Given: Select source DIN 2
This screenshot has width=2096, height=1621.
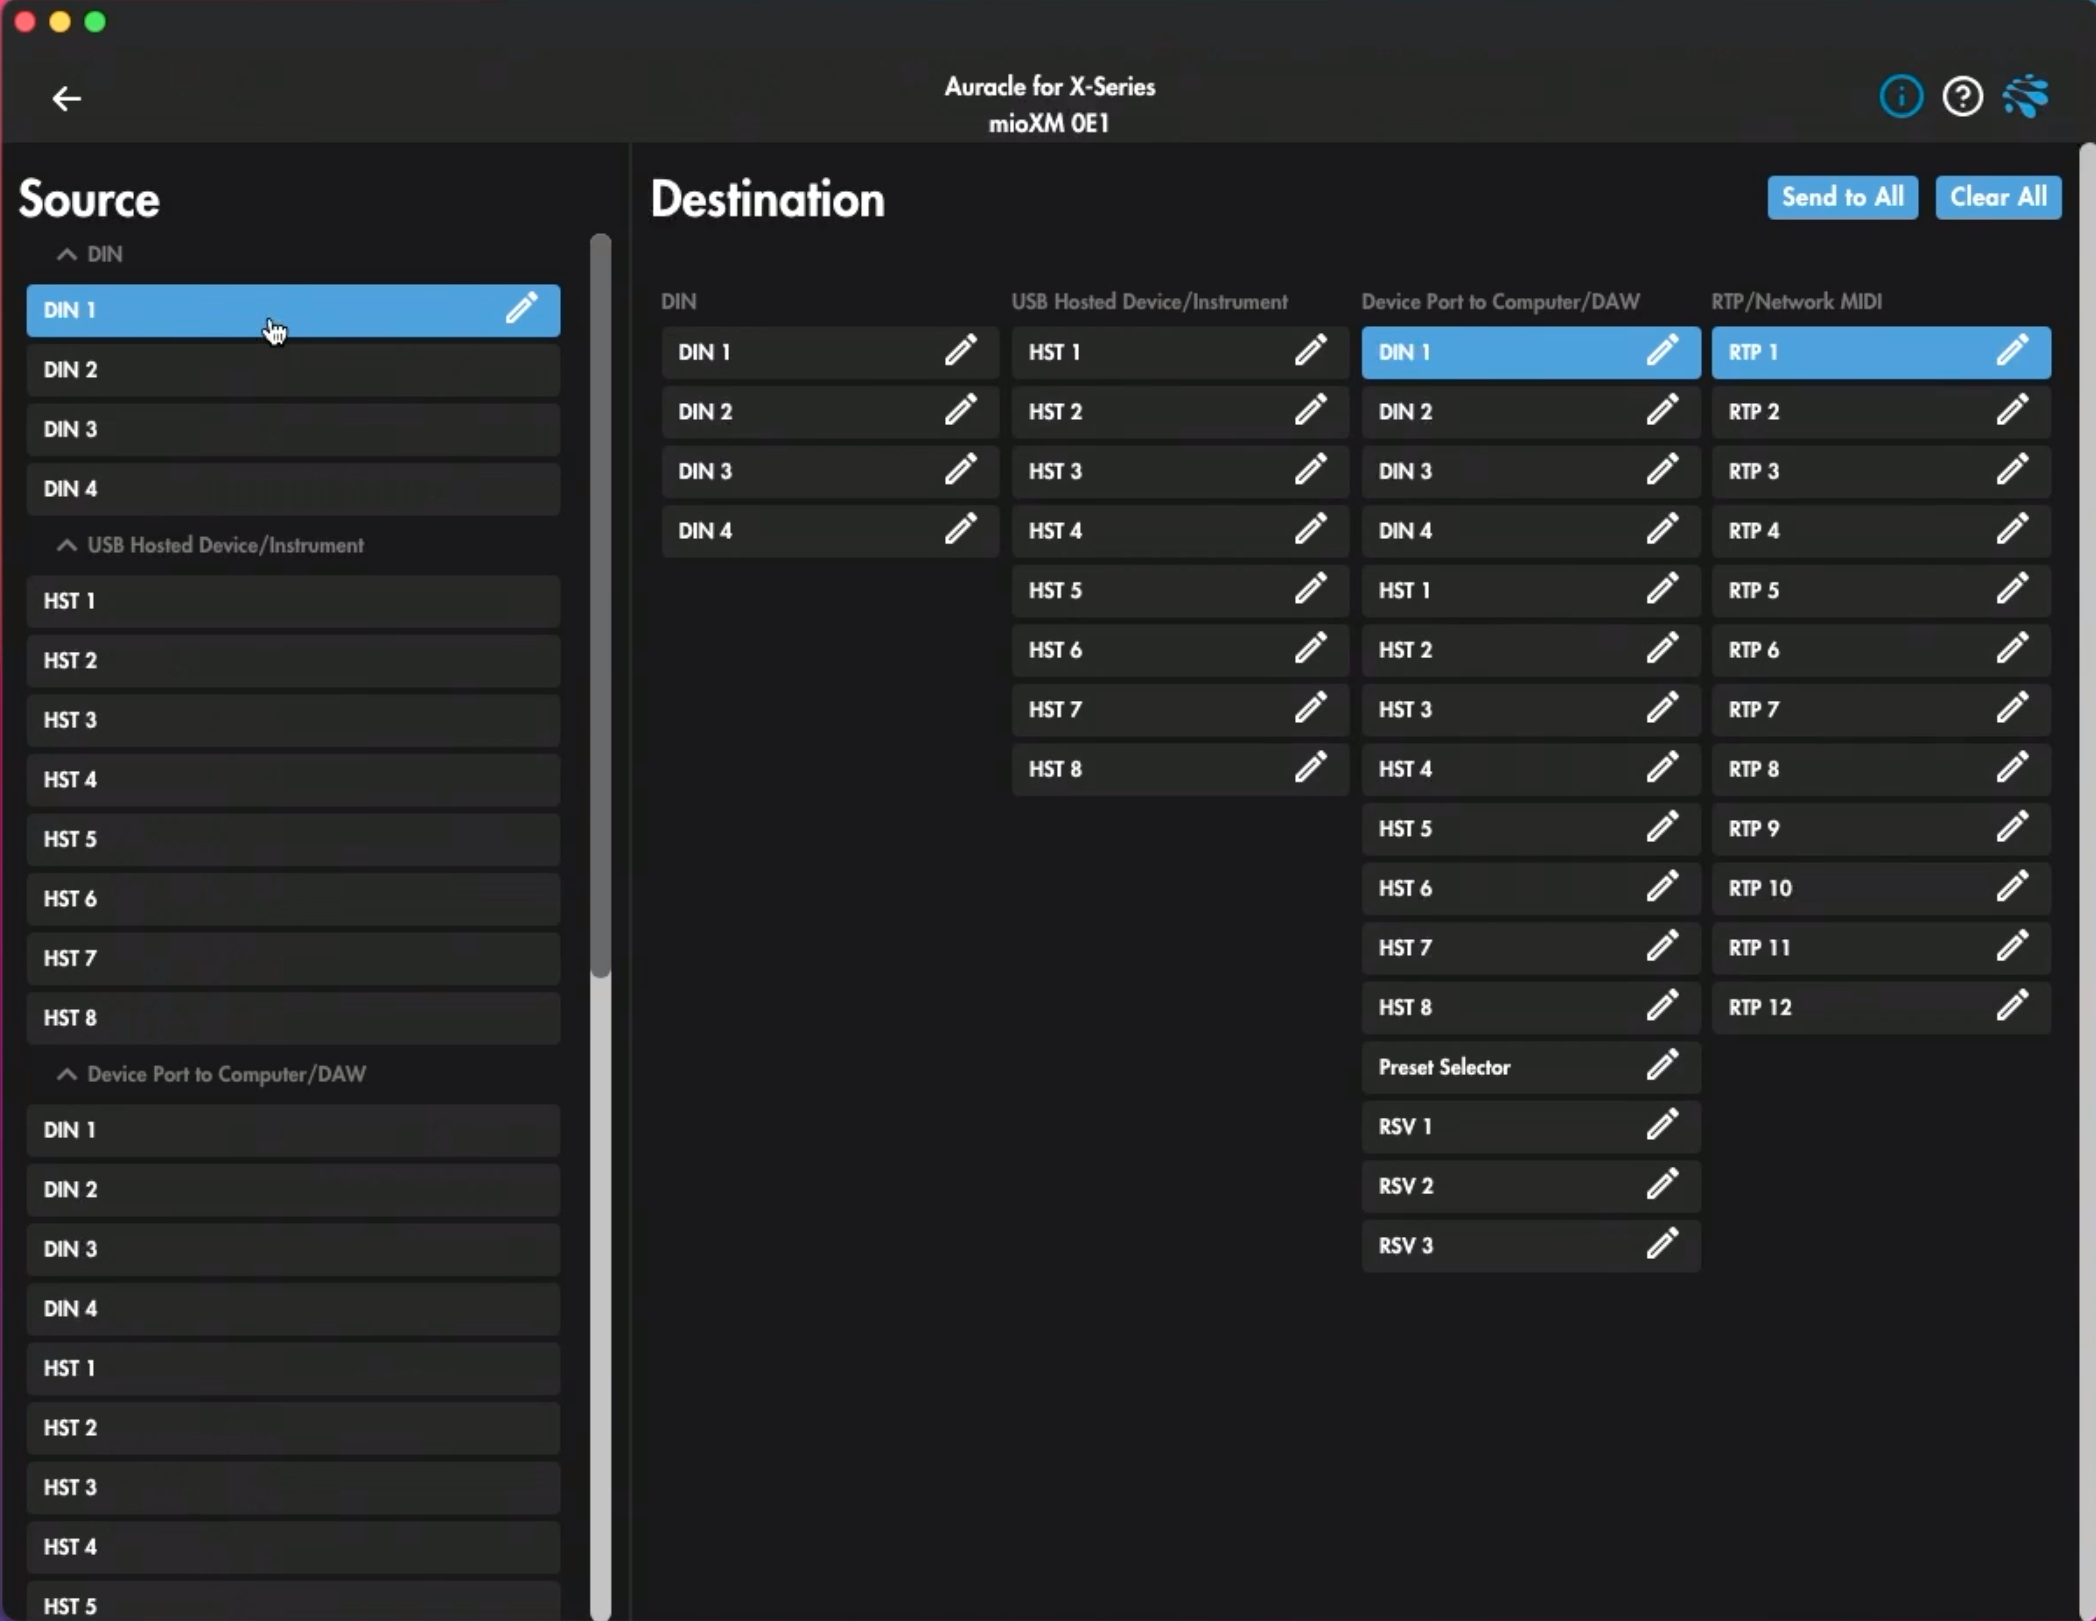Looking at the screenshot, I should coord(293,369).
